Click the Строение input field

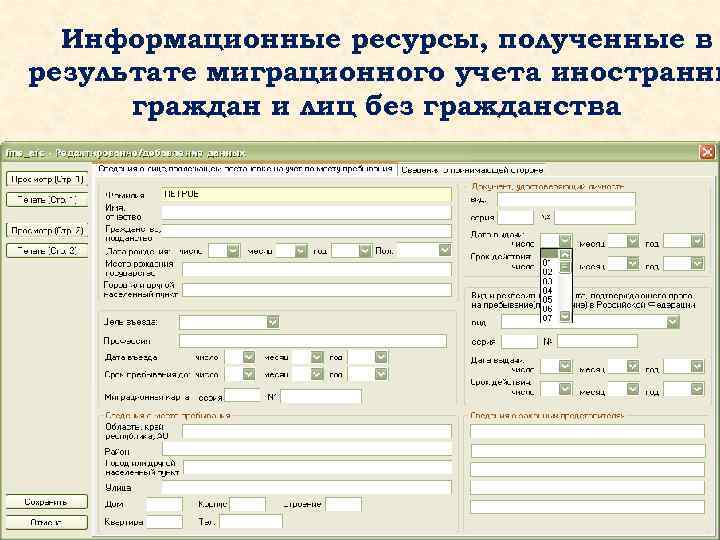[x=343, y=505]
